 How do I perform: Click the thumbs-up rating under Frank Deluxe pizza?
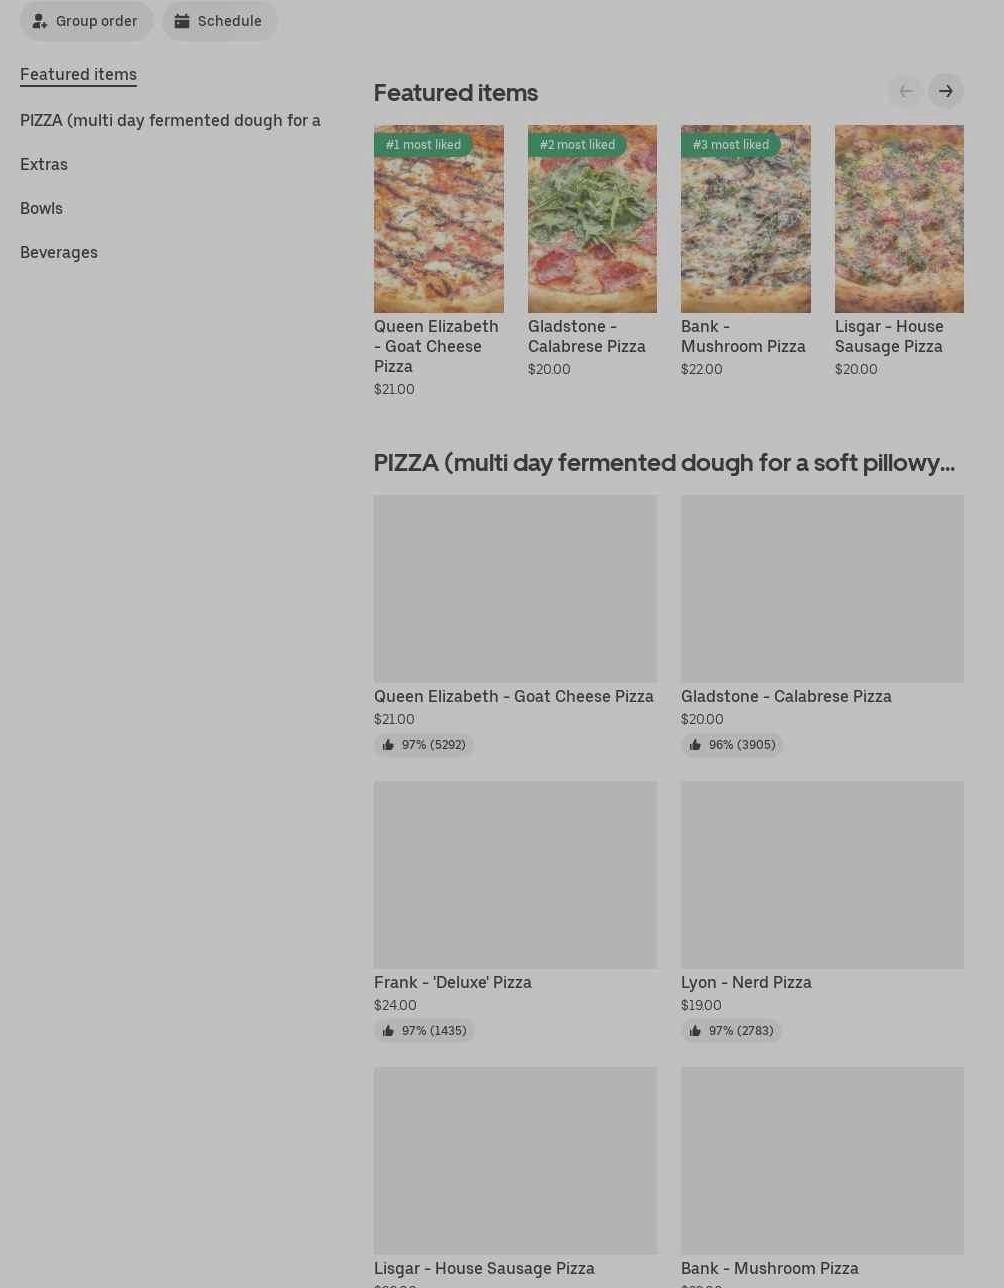(x=424, y=1031)
